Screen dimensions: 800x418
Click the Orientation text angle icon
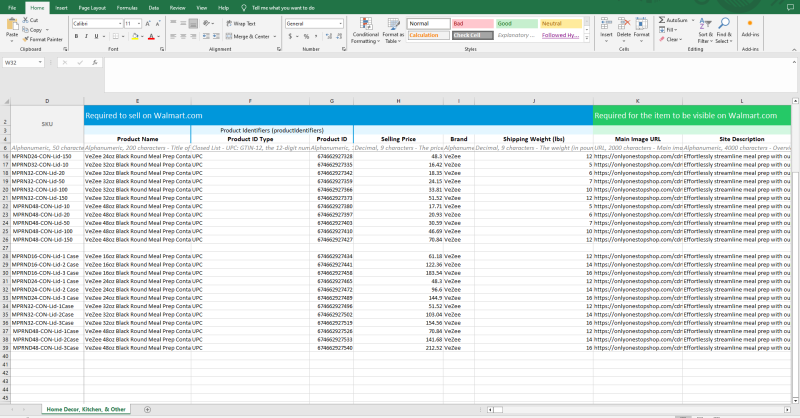point(207,23)
